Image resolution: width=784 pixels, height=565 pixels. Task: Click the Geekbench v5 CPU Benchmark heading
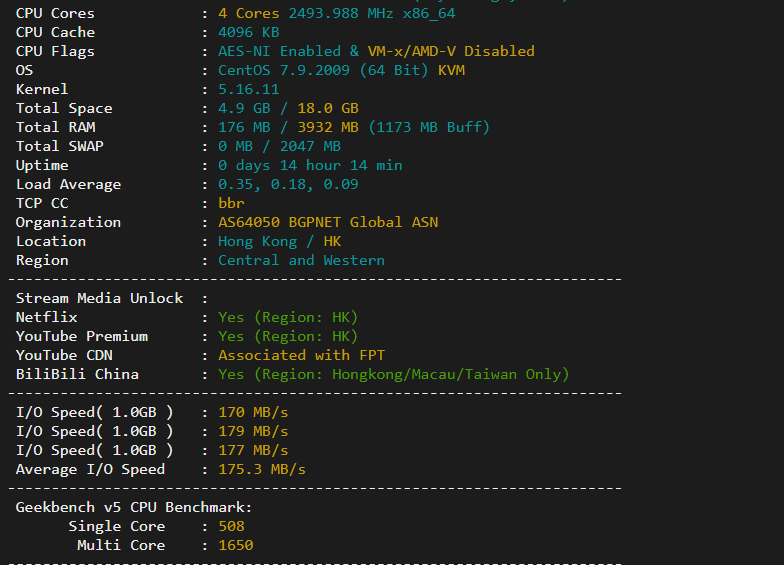(134, 508)
